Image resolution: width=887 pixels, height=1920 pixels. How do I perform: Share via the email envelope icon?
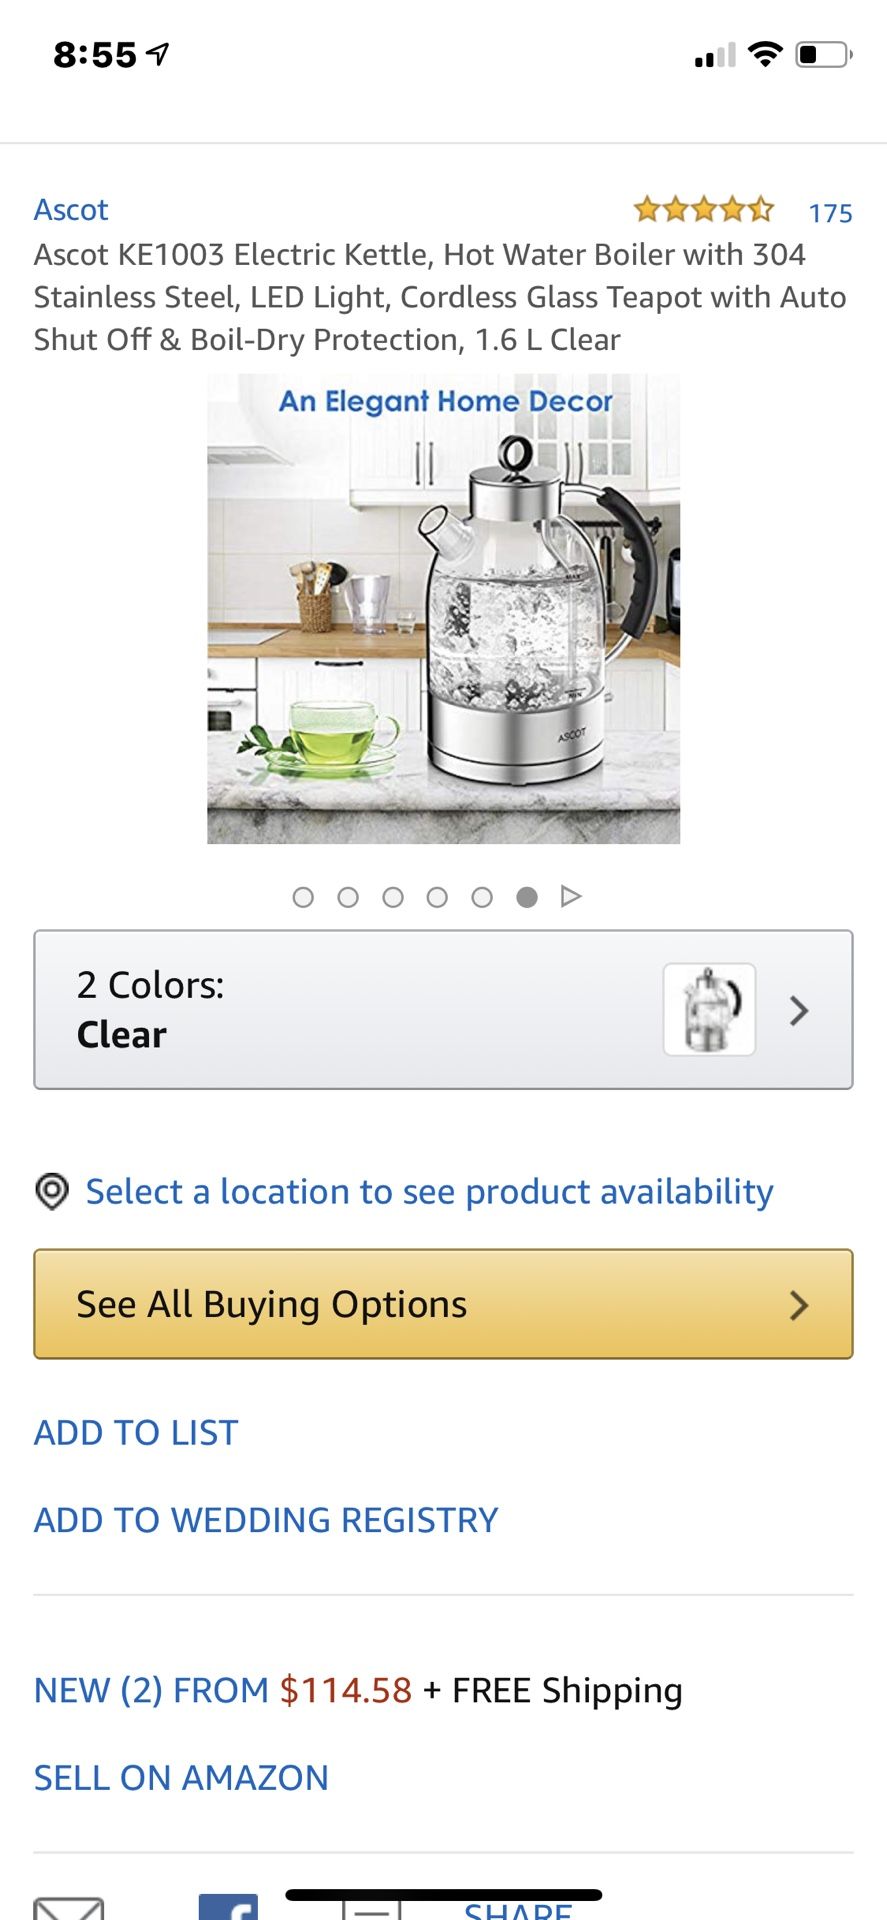69,1907
